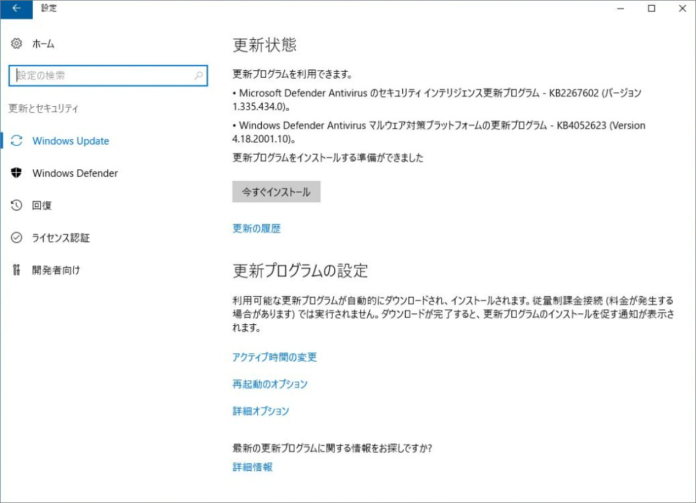Click the Windows Defender shield icon
This screenshot has width=696, height=503.
[x=16, y=173]
